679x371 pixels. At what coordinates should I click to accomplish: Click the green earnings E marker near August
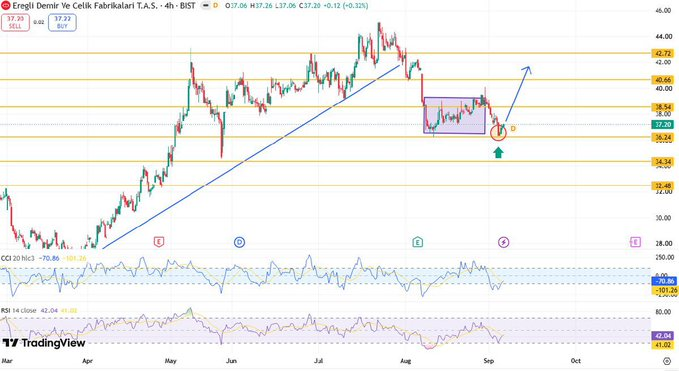tap(417, 242)
